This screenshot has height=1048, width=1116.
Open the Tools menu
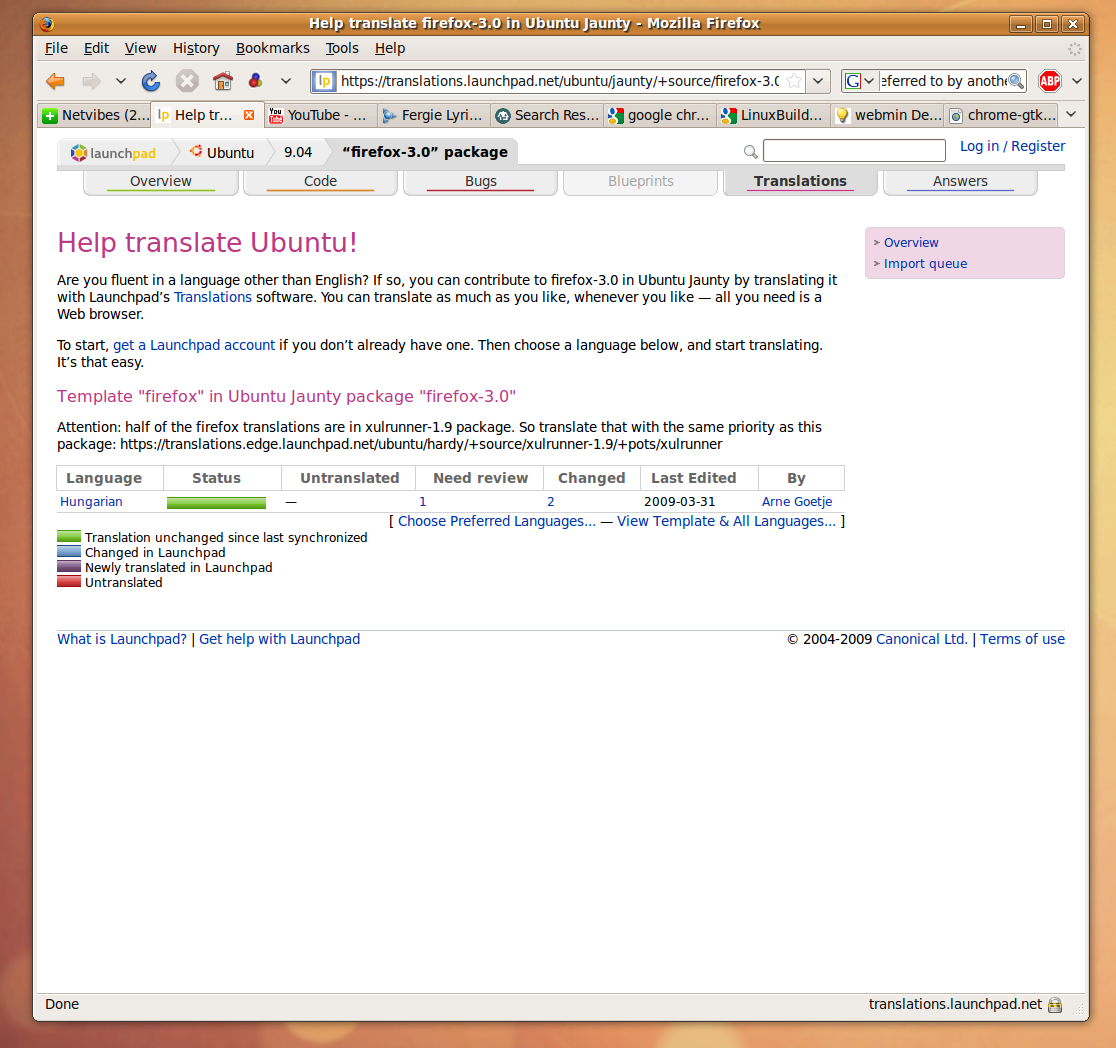click(342, 48)
